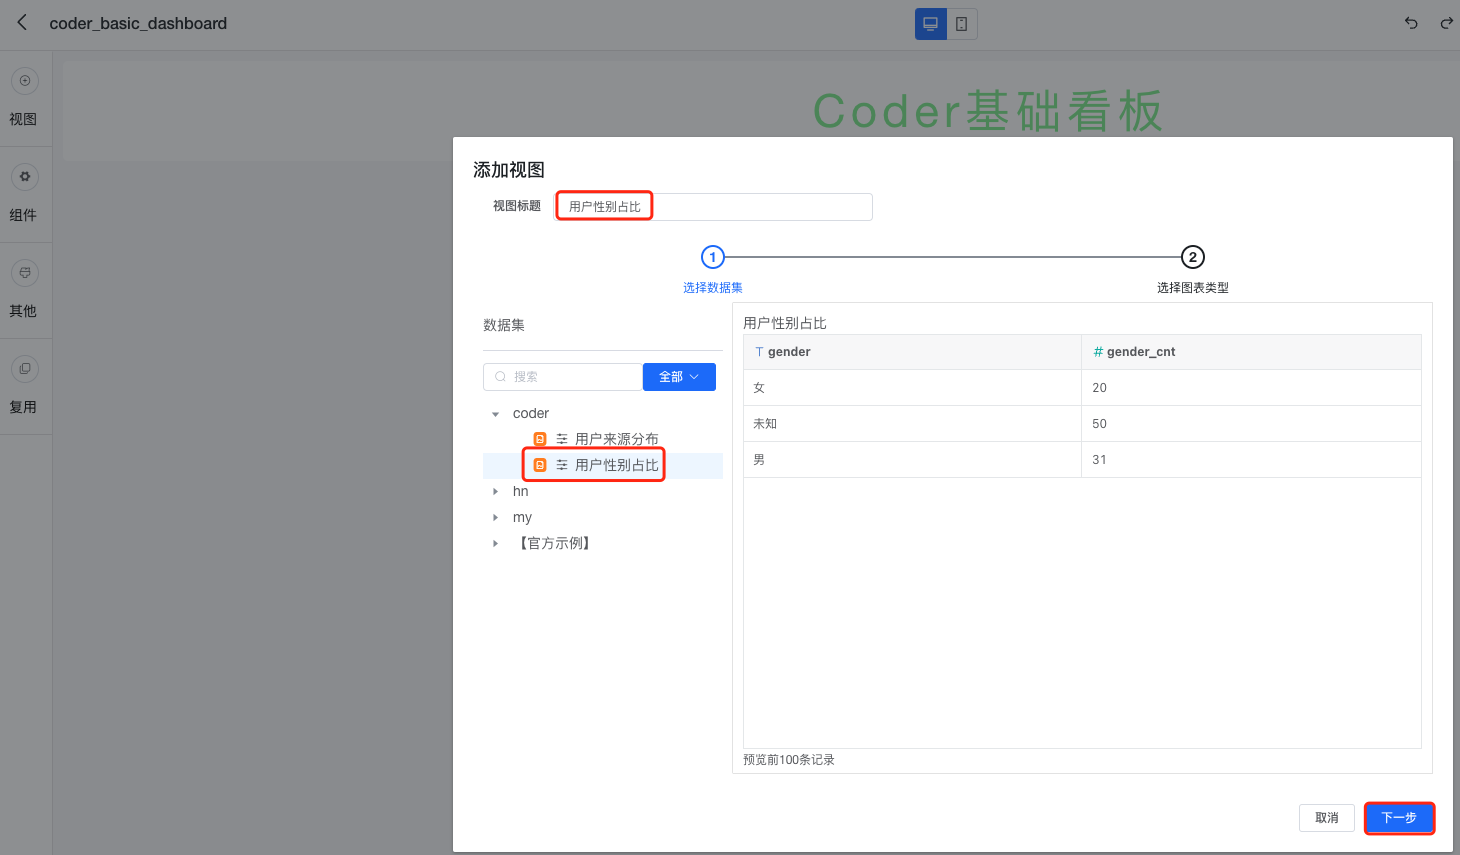The height and width of the screenshot is (855, 1460).
Task: Collapse the coder folder
Action: click(x=495, y=414)
